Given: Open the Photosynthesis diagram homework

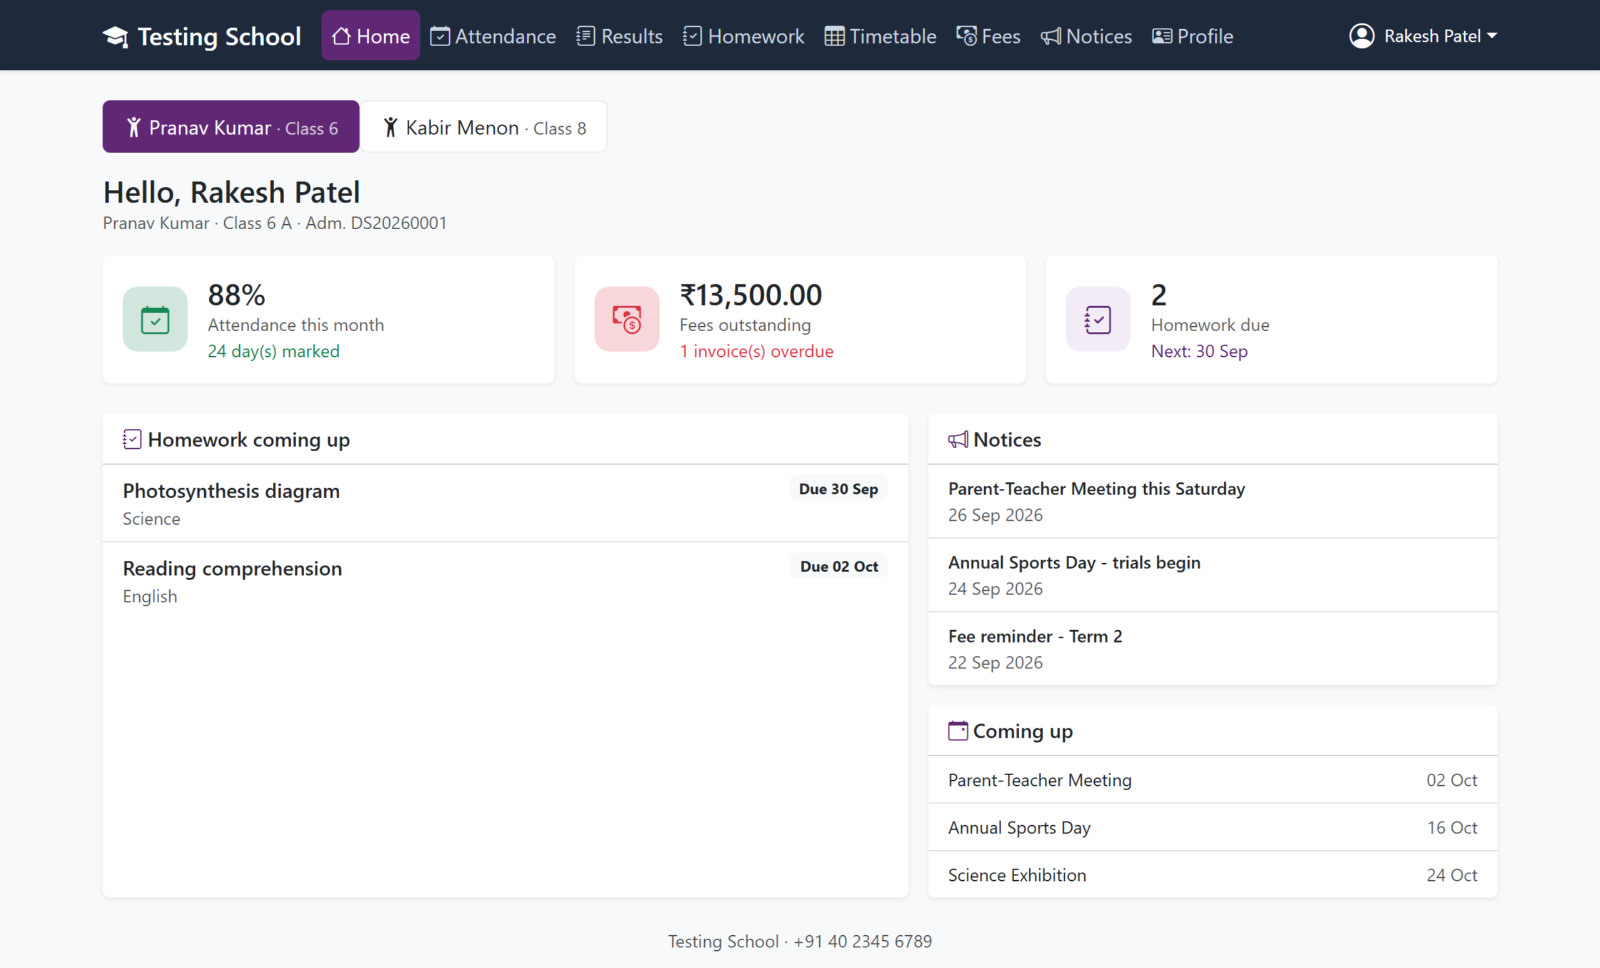Looking at the screenshot, I should pyautogui.click(x=505, y=503).
